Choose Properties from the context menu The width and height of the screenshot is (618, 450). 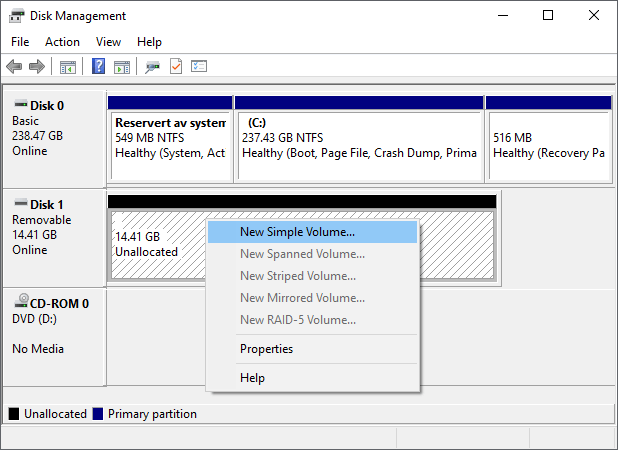point(313,349)
